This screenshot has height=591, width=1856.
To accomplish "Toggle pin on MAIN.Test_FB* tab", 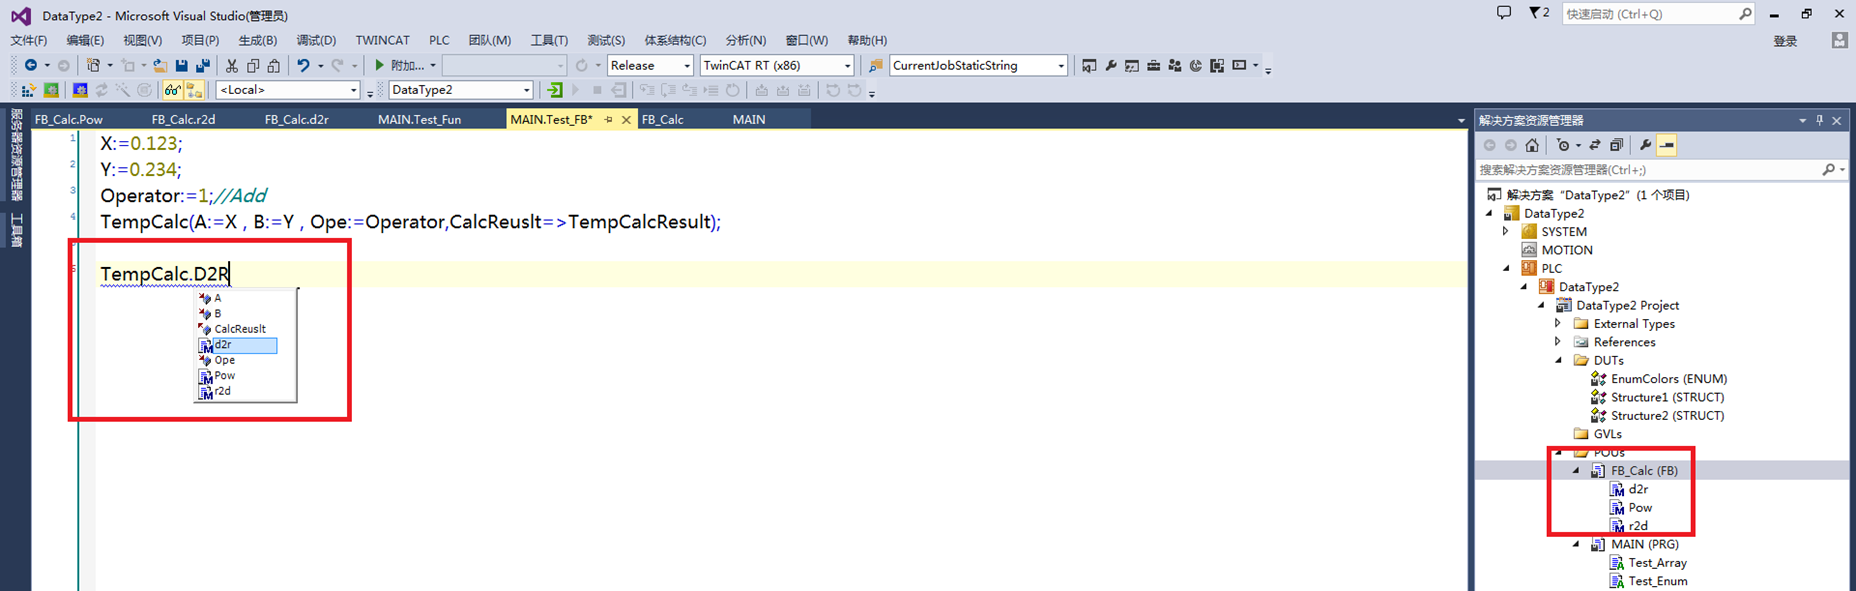I will [x=608, y=119].
